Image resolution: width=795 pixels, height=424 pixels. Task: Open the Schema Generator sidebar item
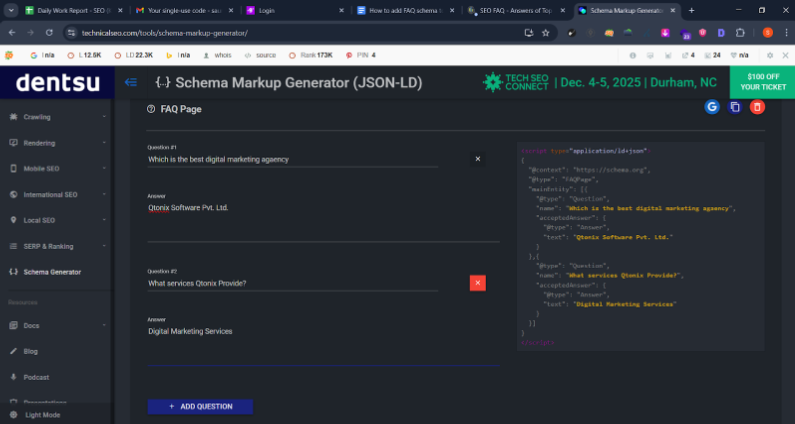(54, 272)
